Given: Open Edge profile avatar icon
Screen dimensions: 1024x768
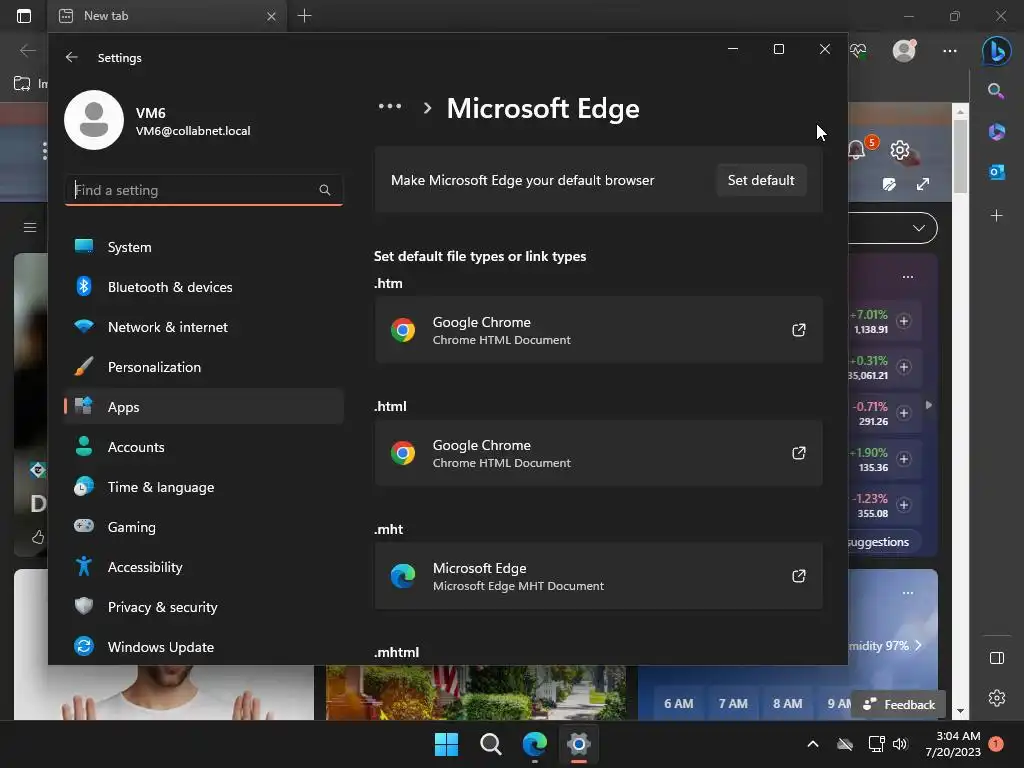Looking at the screenshot, I should (904, 50).
